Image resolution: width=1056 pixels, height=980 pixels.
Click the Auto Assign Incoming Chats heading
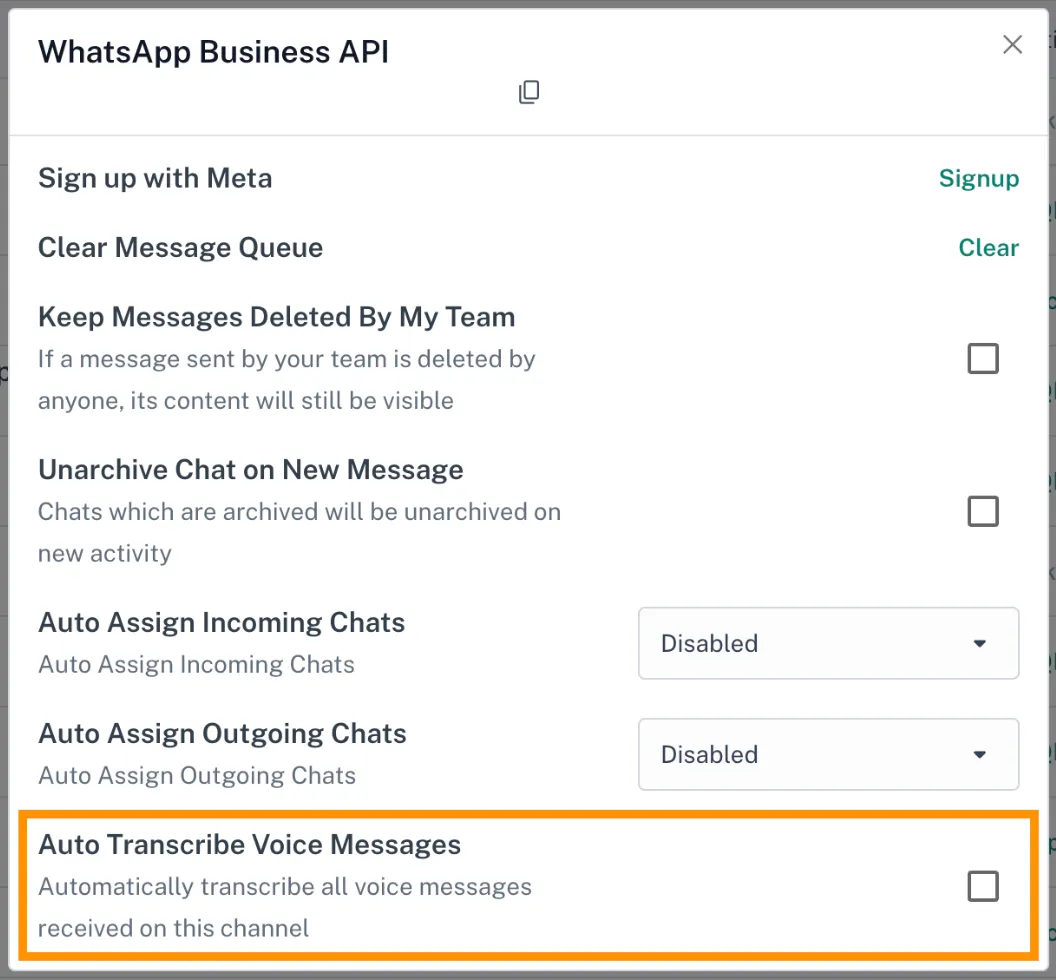pos(221,623)
